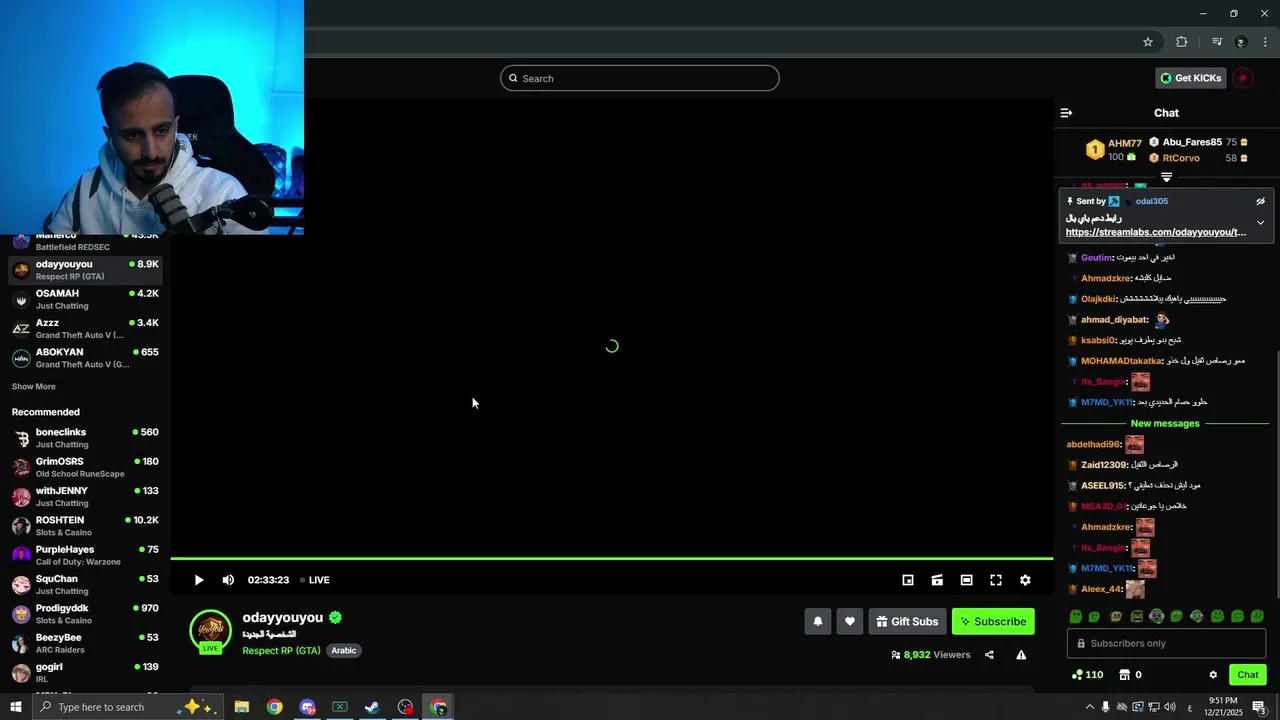Expand the gift leaderboard arrow
The height and width of the screenshot is (720, 1280).
click(x=1166, y=177)
